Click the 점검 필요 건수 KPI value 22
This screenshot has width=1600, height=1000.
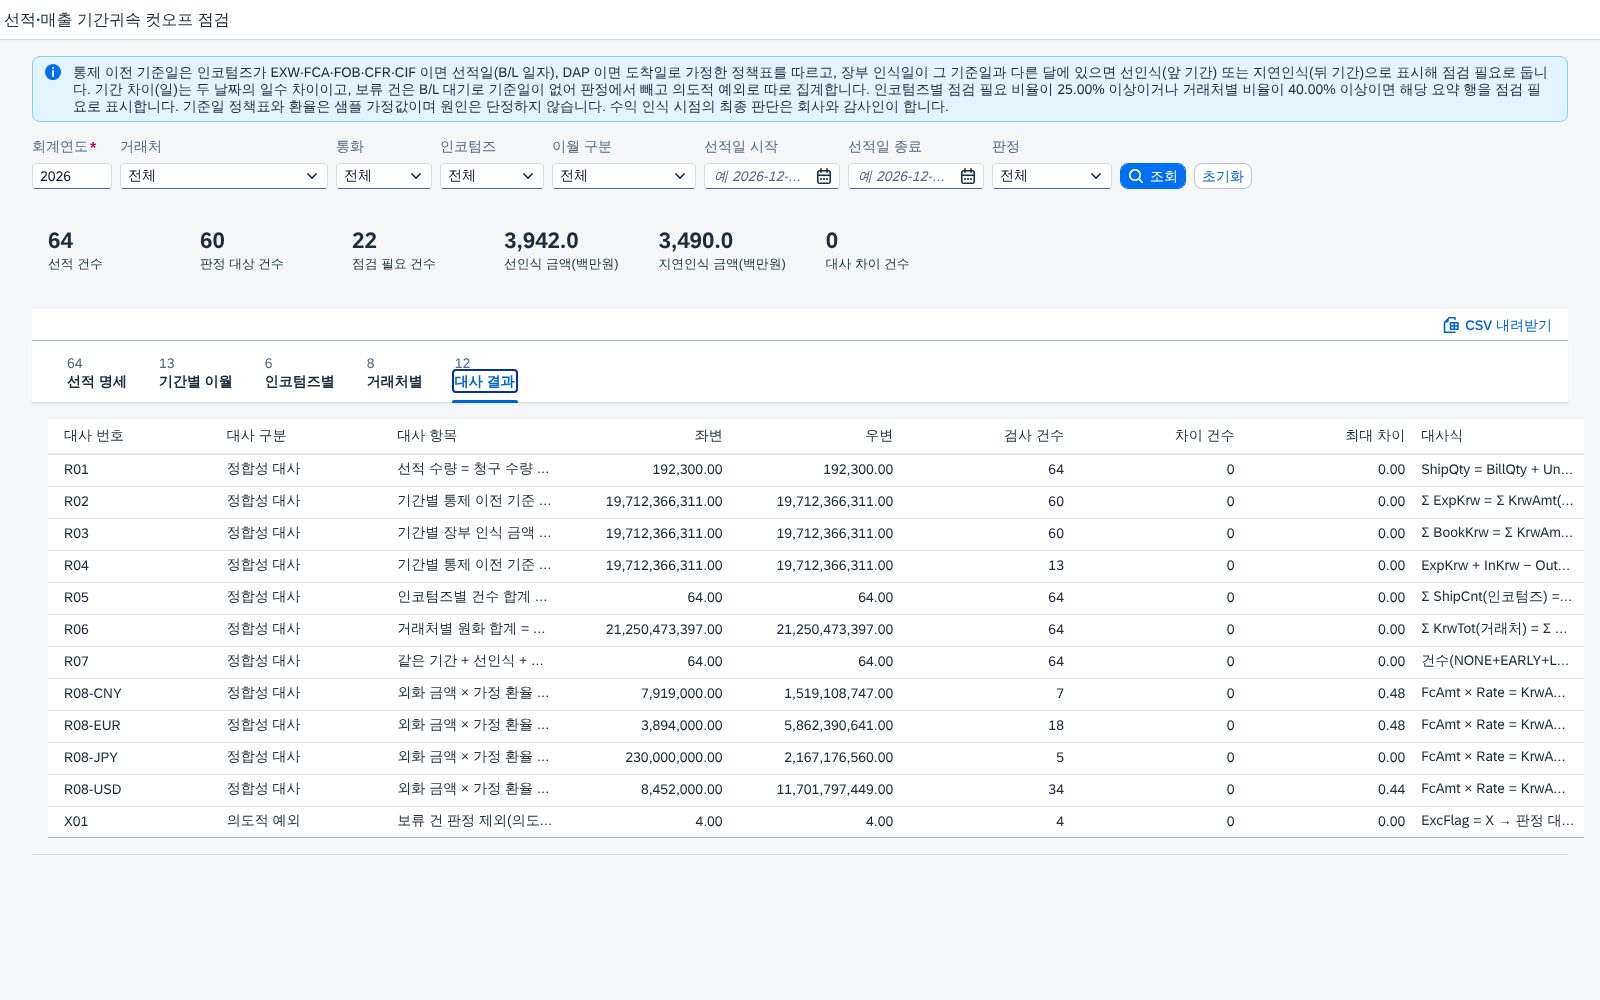coord(364,241)
